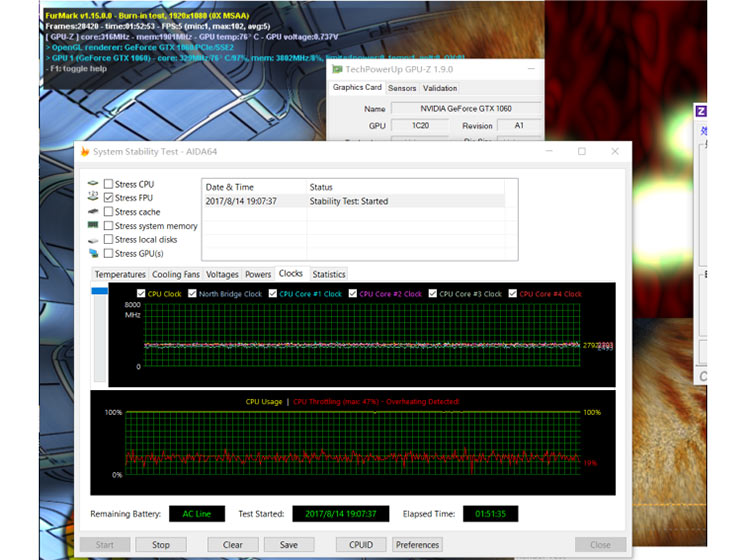Viewport: 750px width, 560px height.
Task: Click the greyed-out Close button at the bottom
Action: coord(600,545)
